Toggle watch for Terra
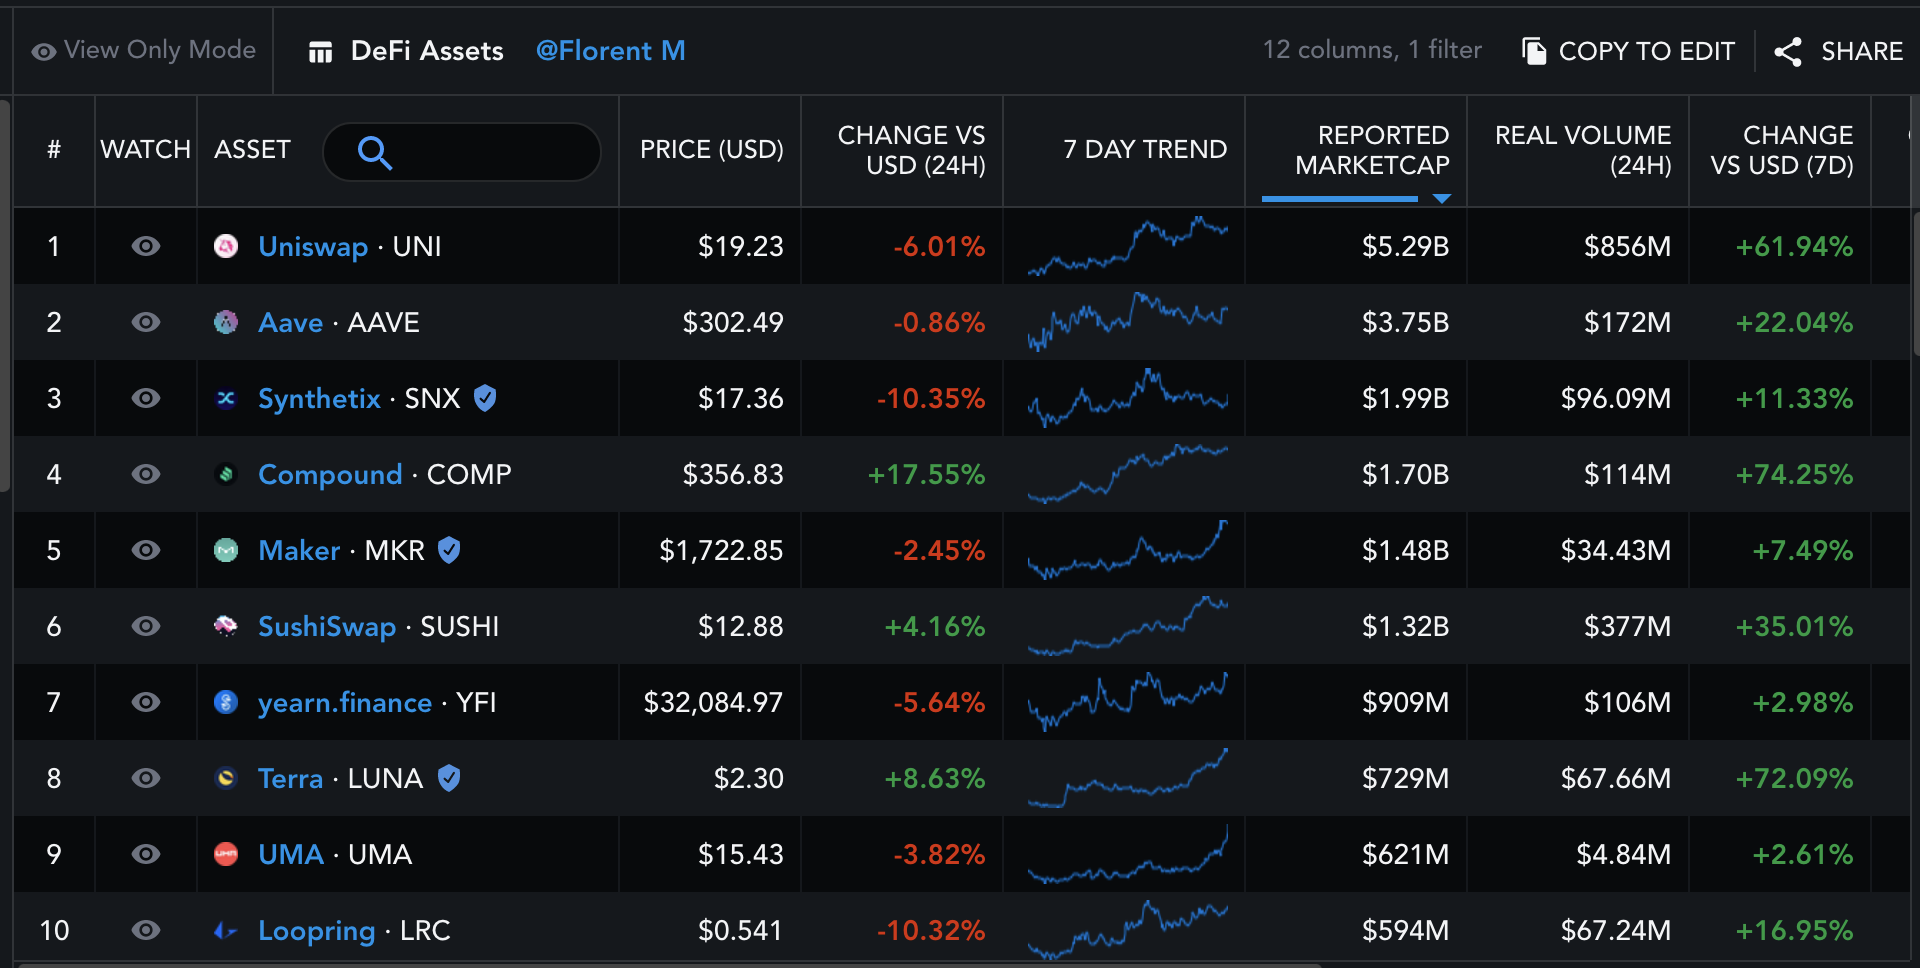The image size is (1920, 968). coord(146,778)
